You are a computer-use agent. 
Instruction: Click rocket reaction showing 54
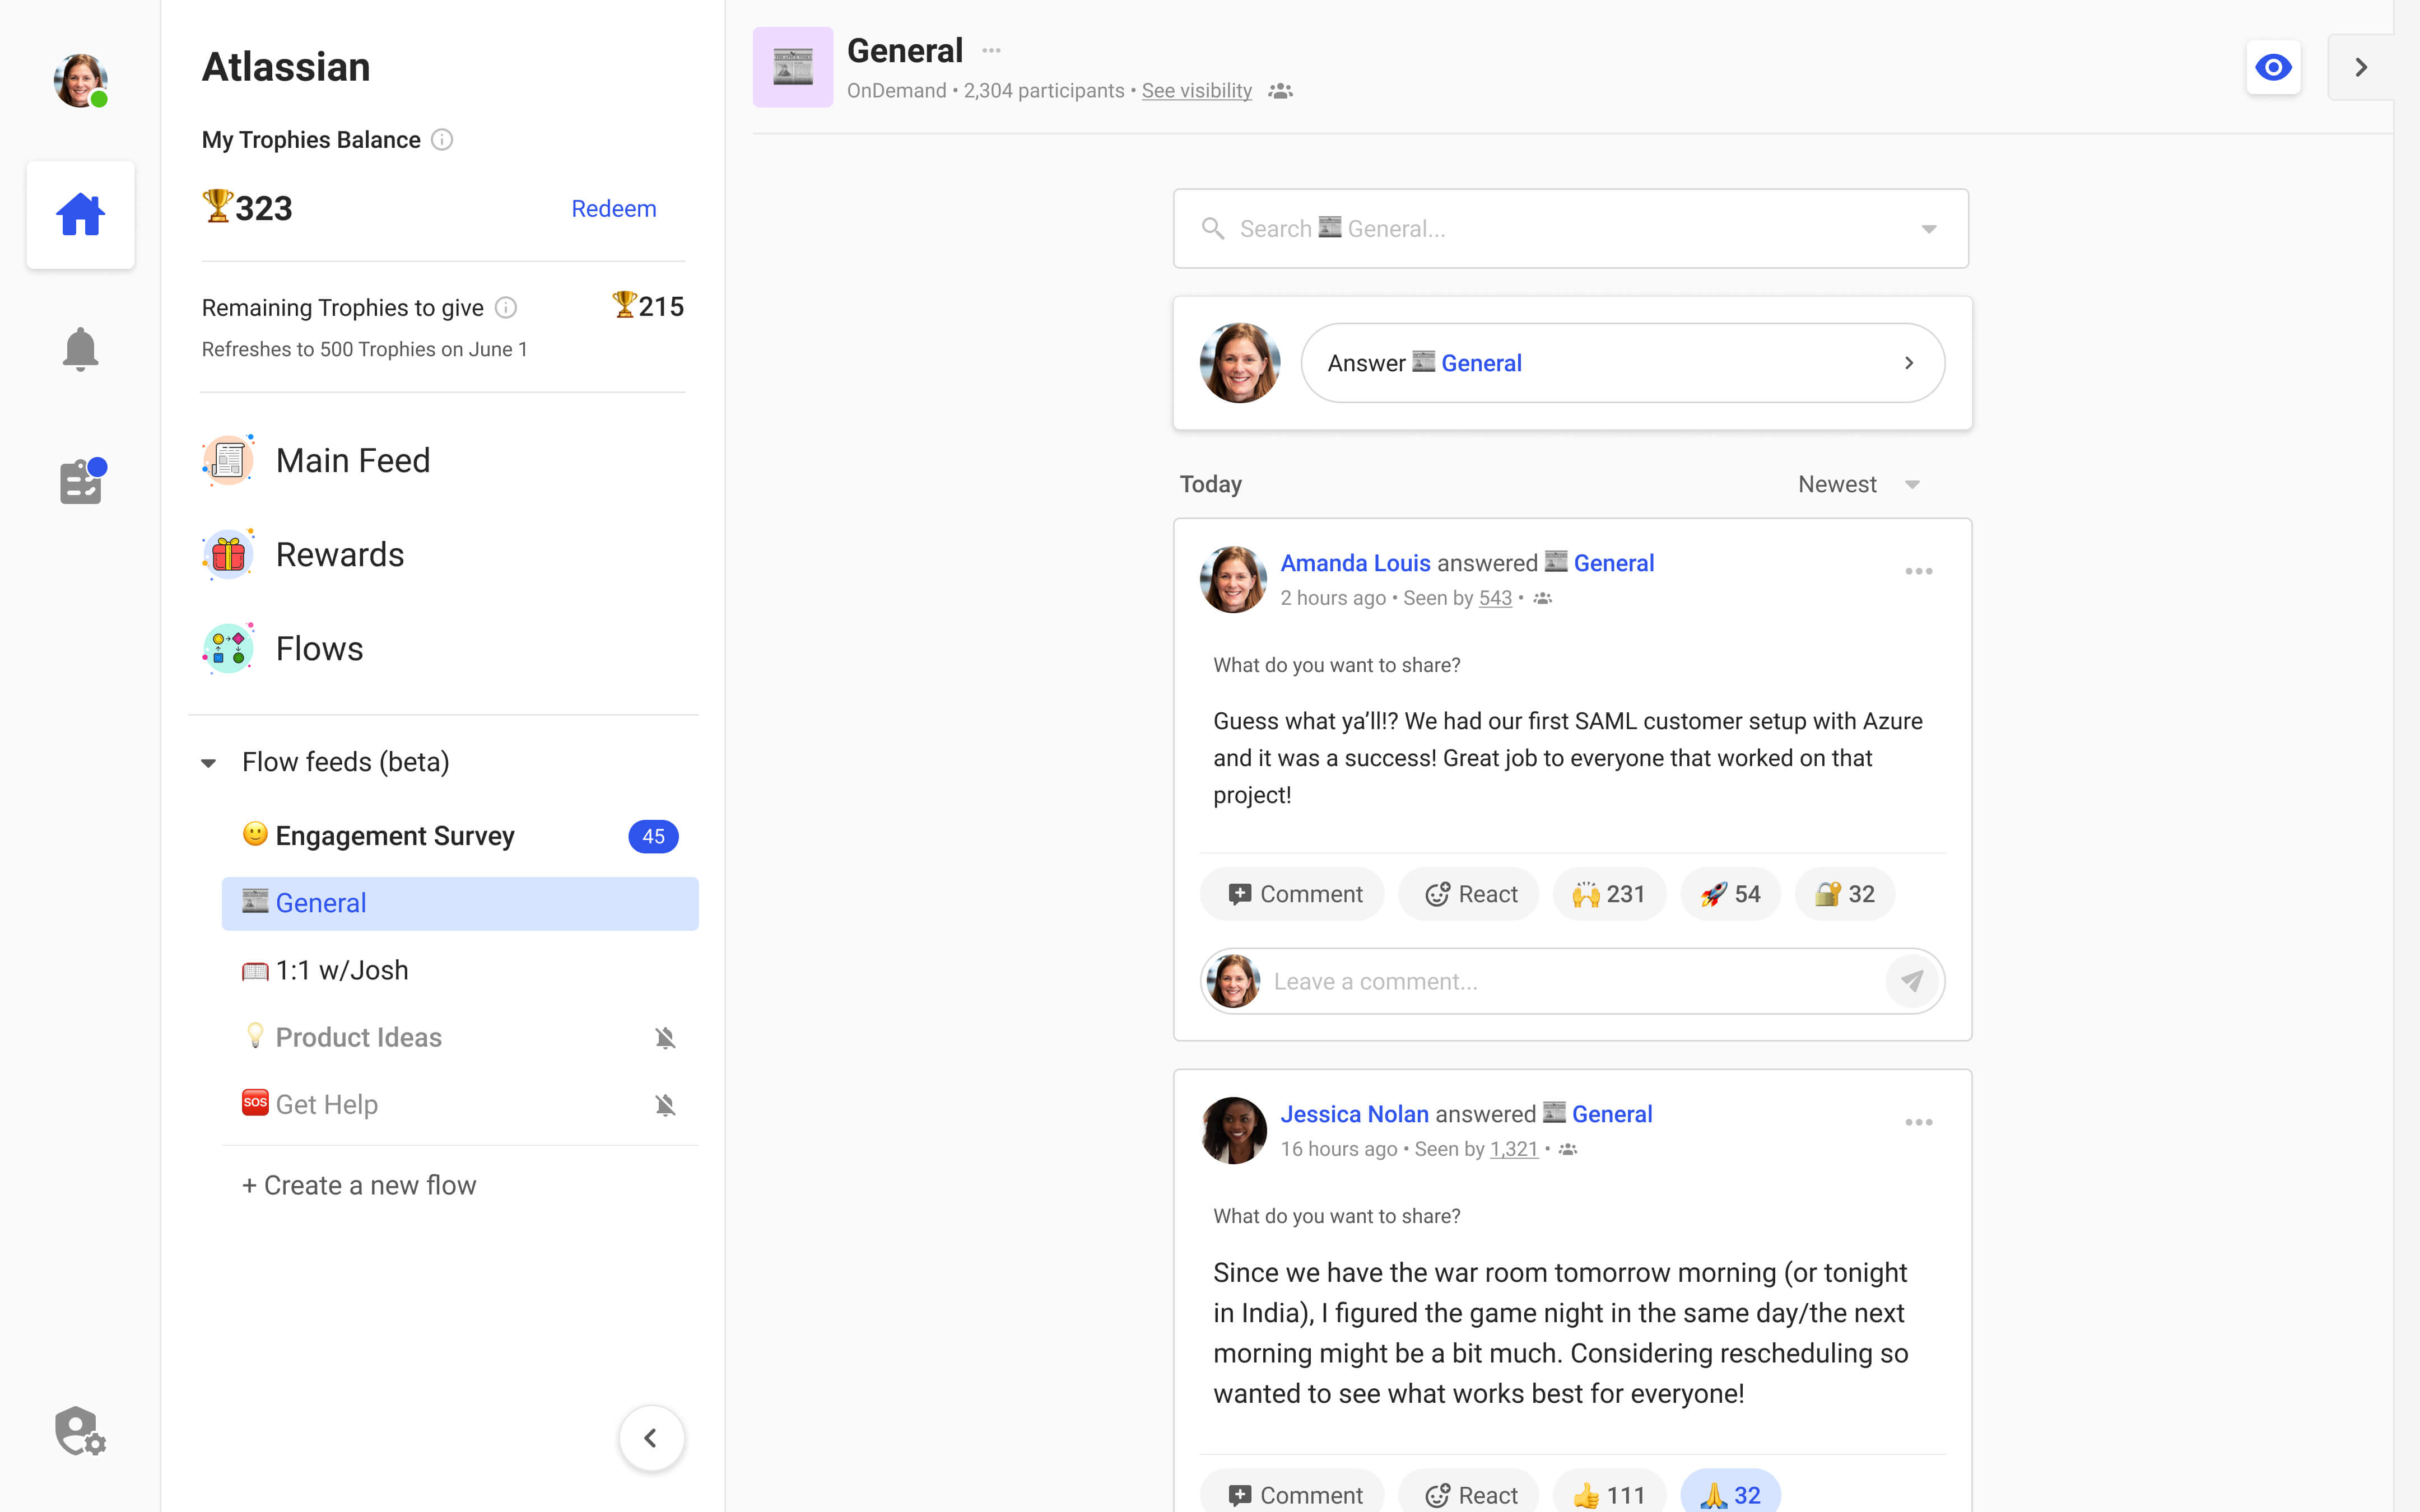click(1730, 894)
